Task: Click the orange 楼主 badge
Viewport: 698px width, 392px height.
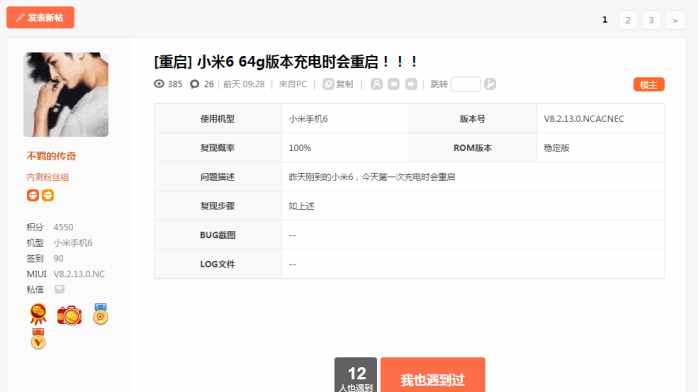Action: click(x=649, y=85)
